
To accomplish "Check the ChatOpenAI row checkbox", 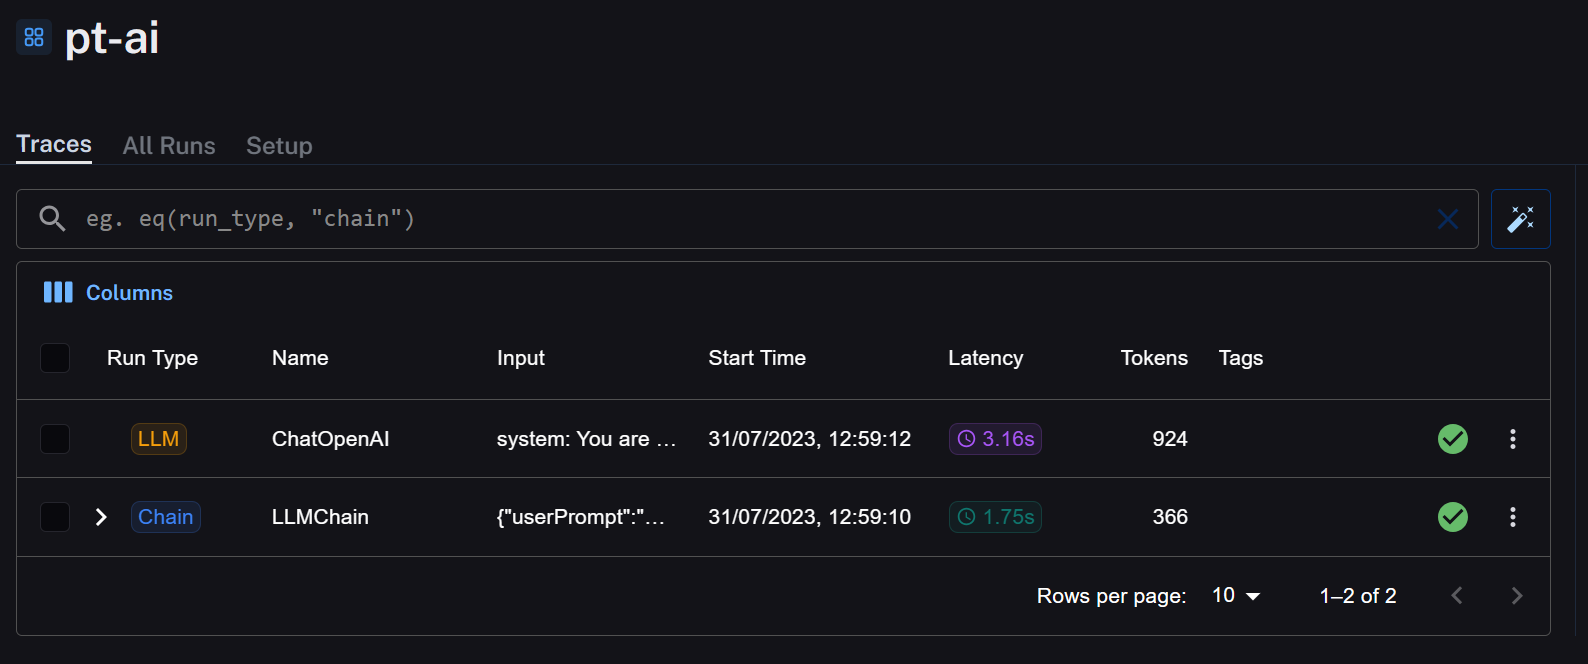I will 55,439.
